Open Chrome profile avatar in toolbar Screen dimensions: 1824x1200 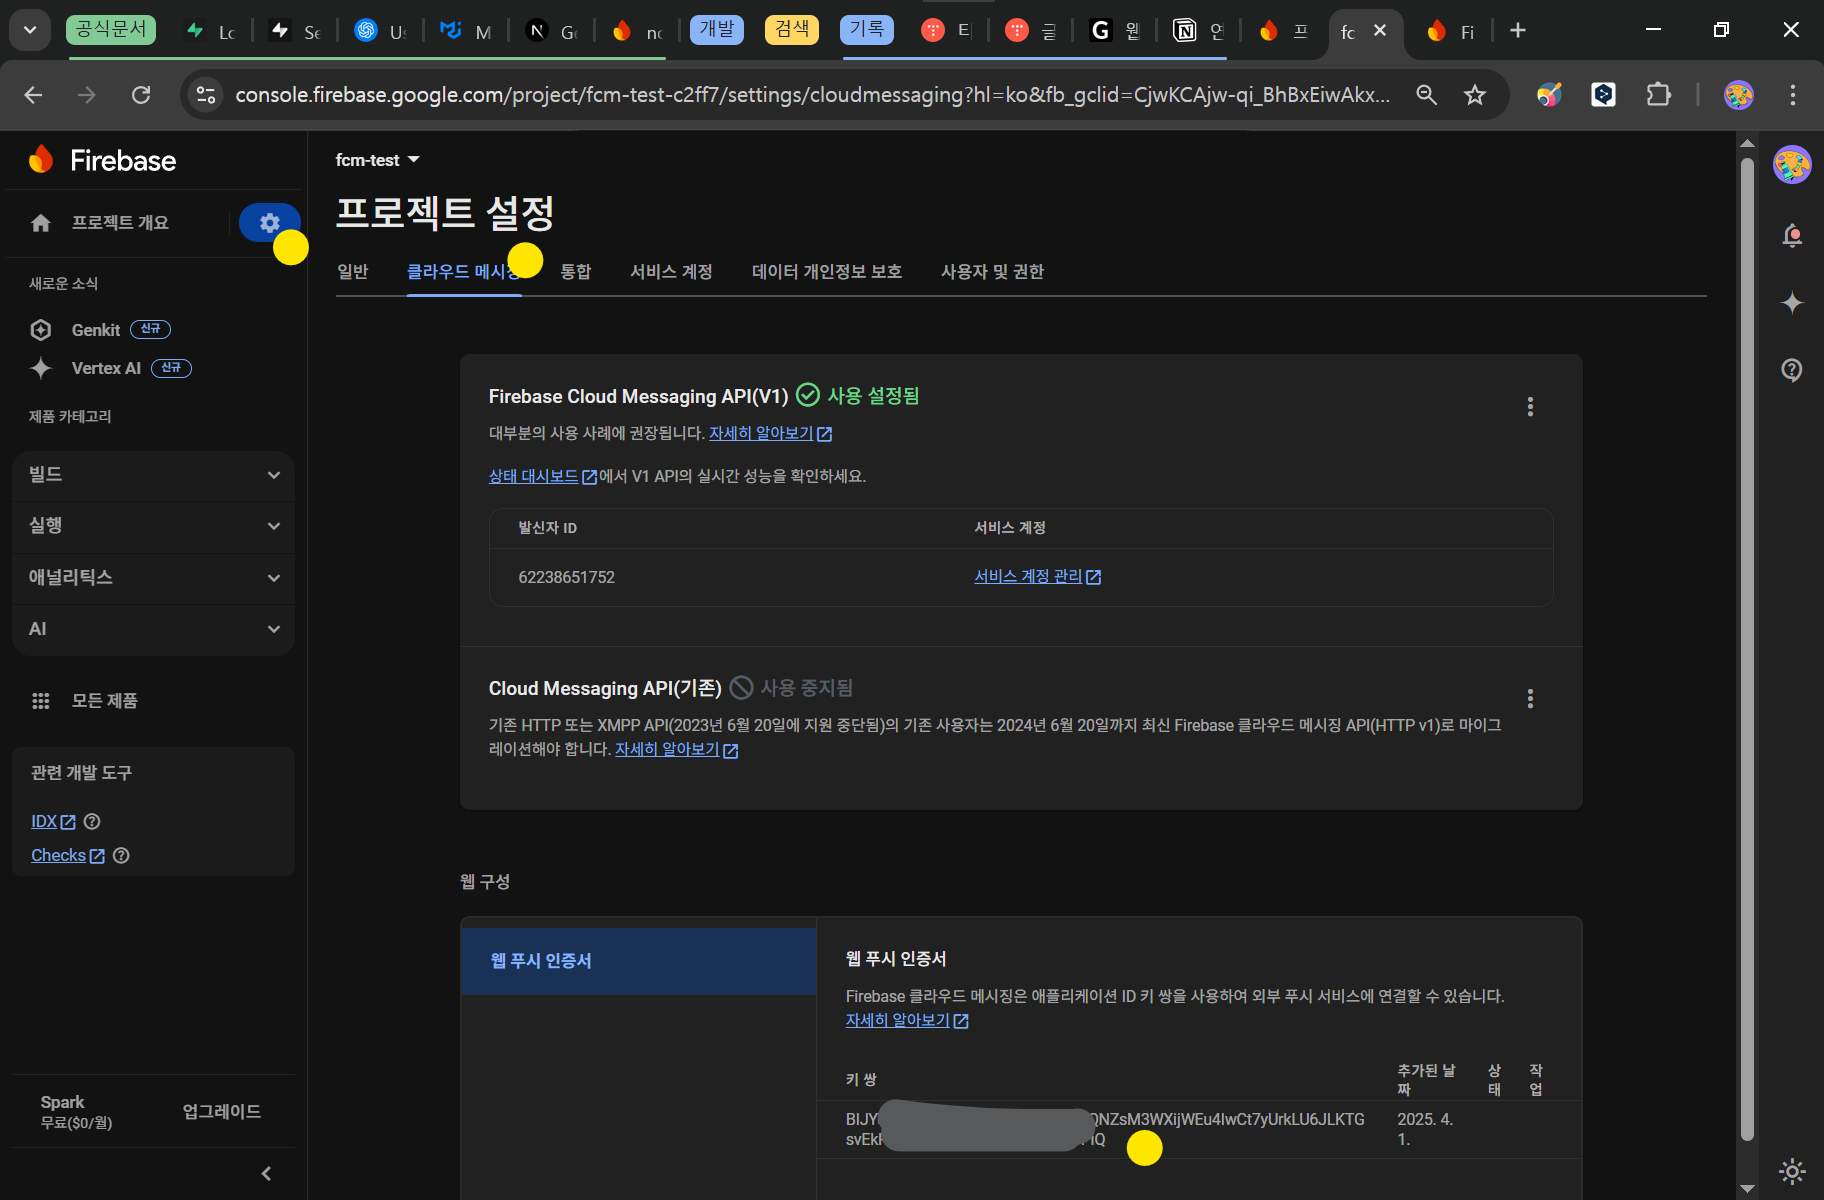pos(1739,95)
